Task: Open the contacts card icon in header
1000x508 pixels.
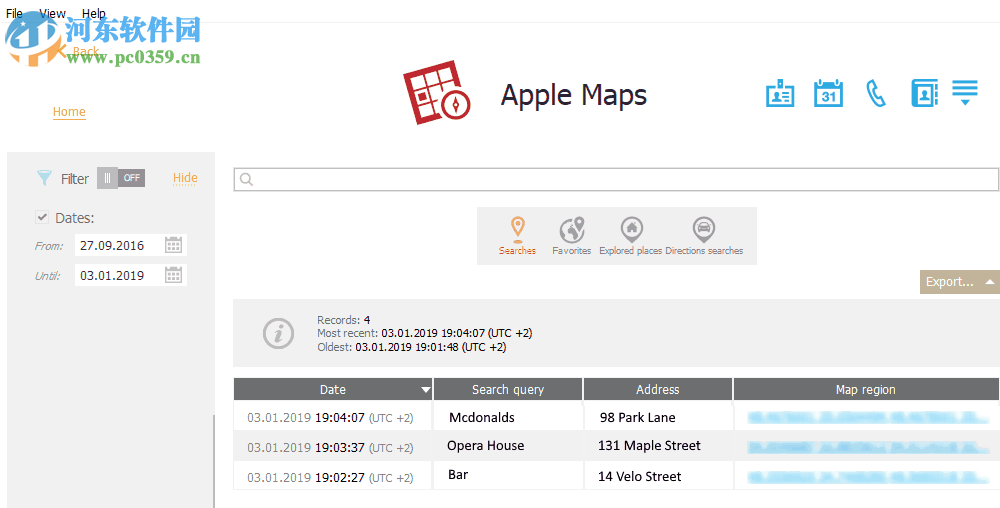Action: [779, 94]
